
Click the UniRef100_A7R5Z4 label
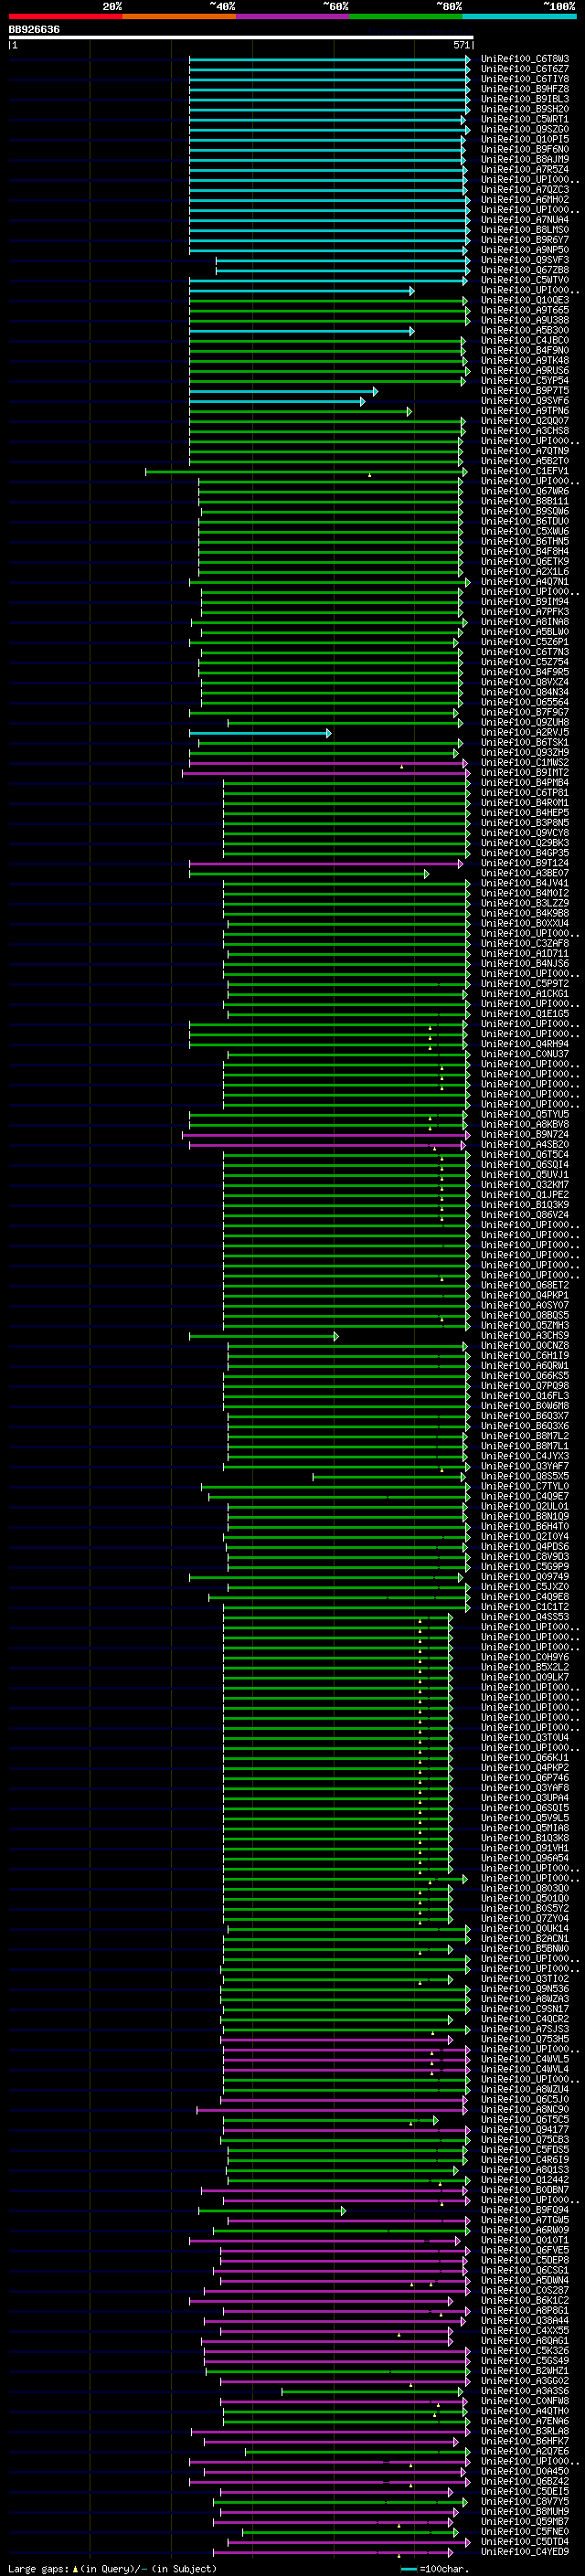(x=525, y=169)
